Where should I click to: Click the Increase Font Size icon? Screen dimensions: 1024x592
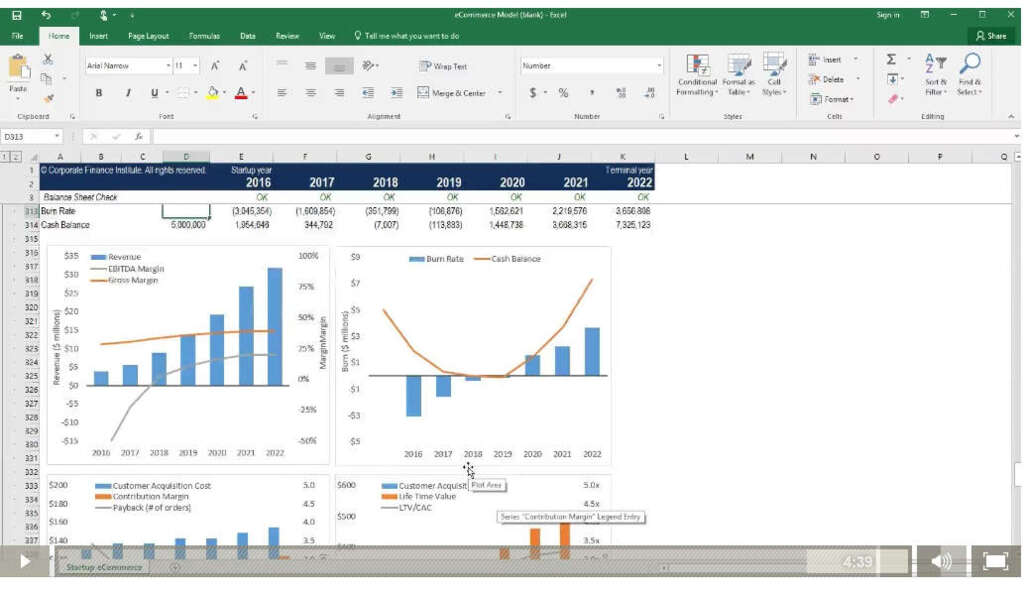click(x=215, y=66)
